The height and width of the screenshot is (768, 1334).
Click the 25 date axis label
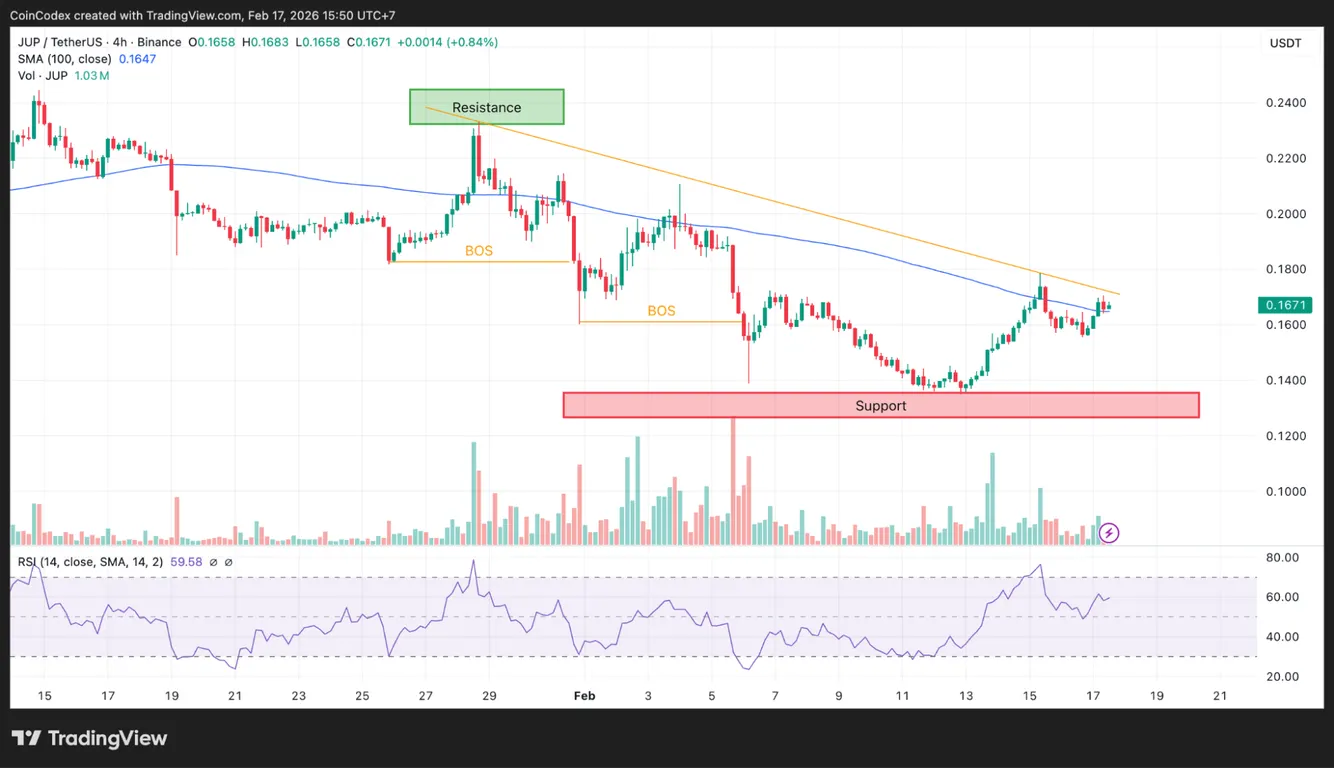[362, 696]
